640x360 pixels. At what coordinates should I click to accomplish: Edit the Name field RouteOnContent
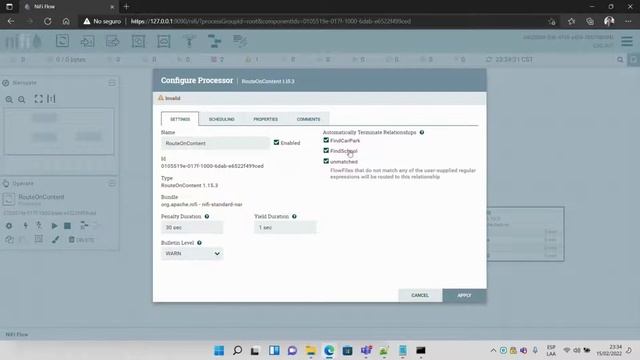point(215,143)
